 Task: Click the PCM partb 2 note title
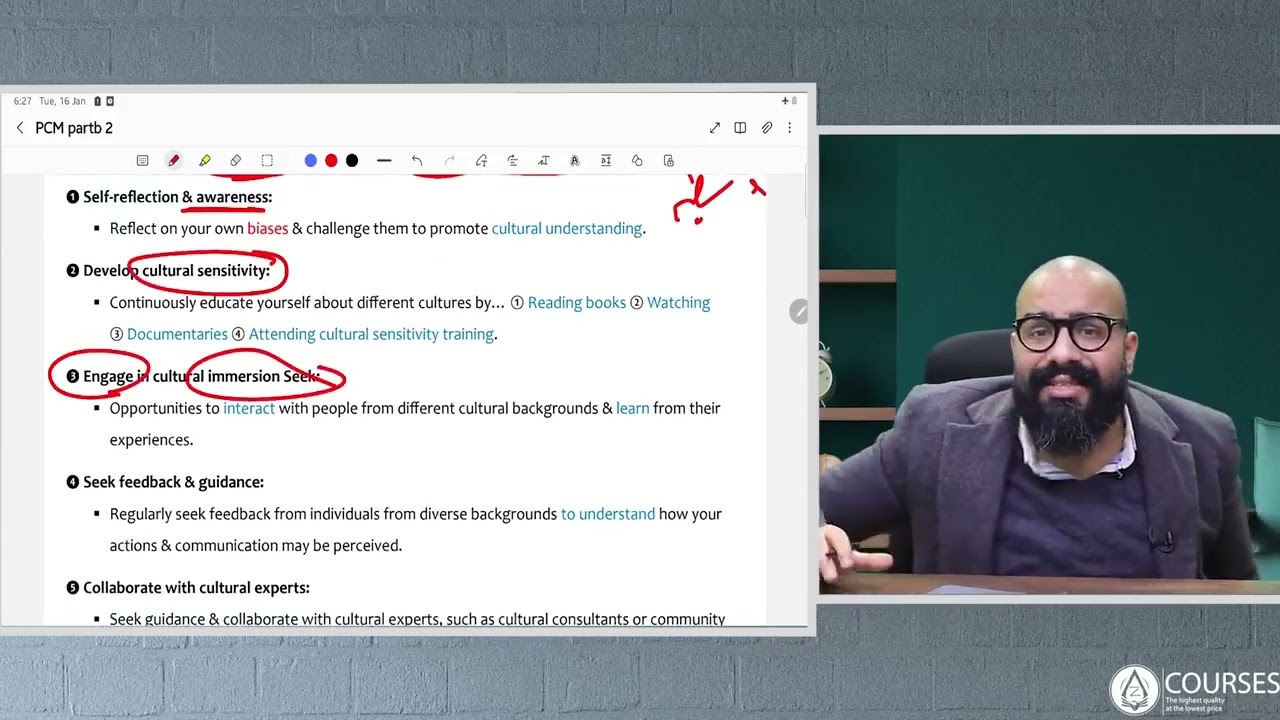(74, 128)
